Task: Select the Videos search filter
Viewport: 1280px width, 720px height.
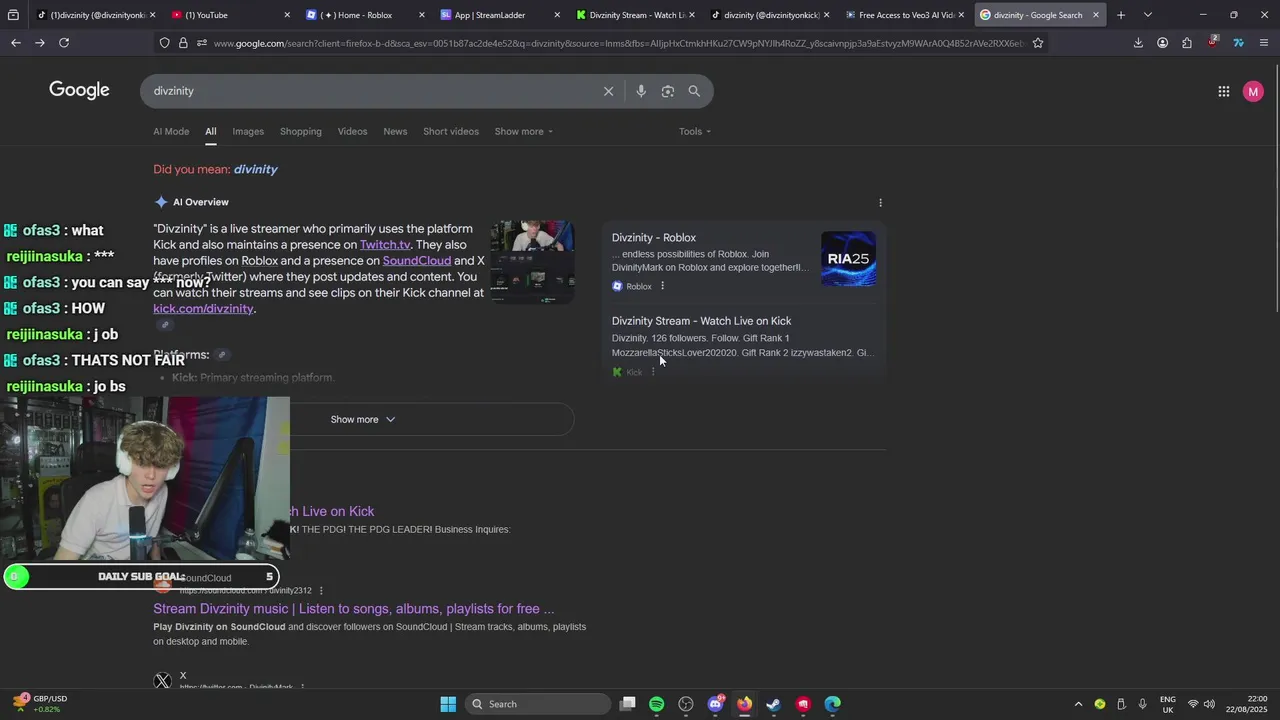Action: pos(352,131)
